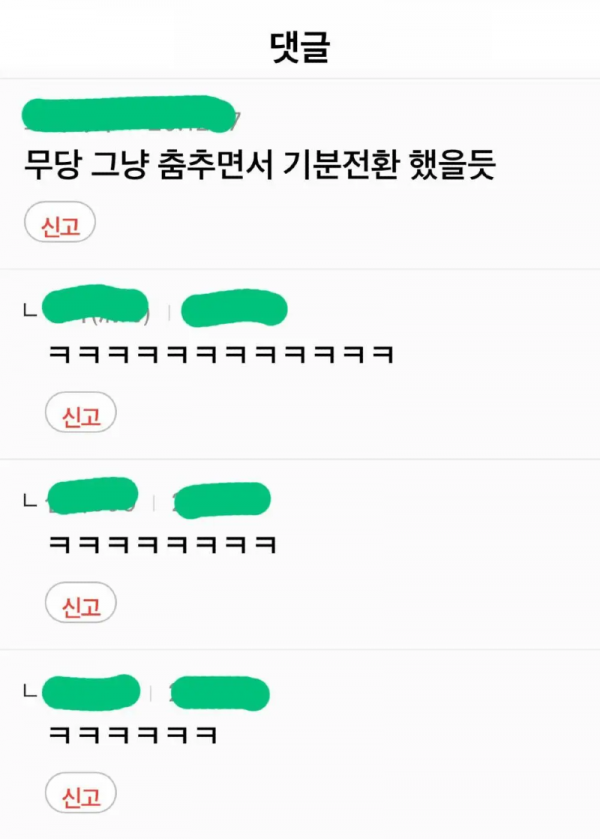The image size is (600, 839).
Task: Select the reply text with six ㅋ characters
Action: pyautogui.click(x=133, y=735)
